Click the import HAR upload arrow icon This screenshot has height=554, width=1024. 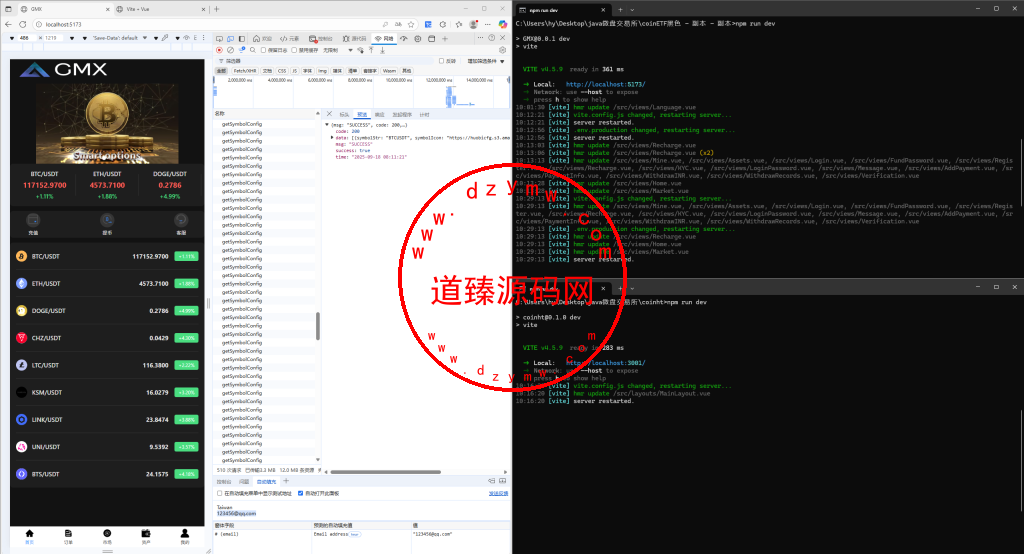pyautogui.click(x=371, y=50)
